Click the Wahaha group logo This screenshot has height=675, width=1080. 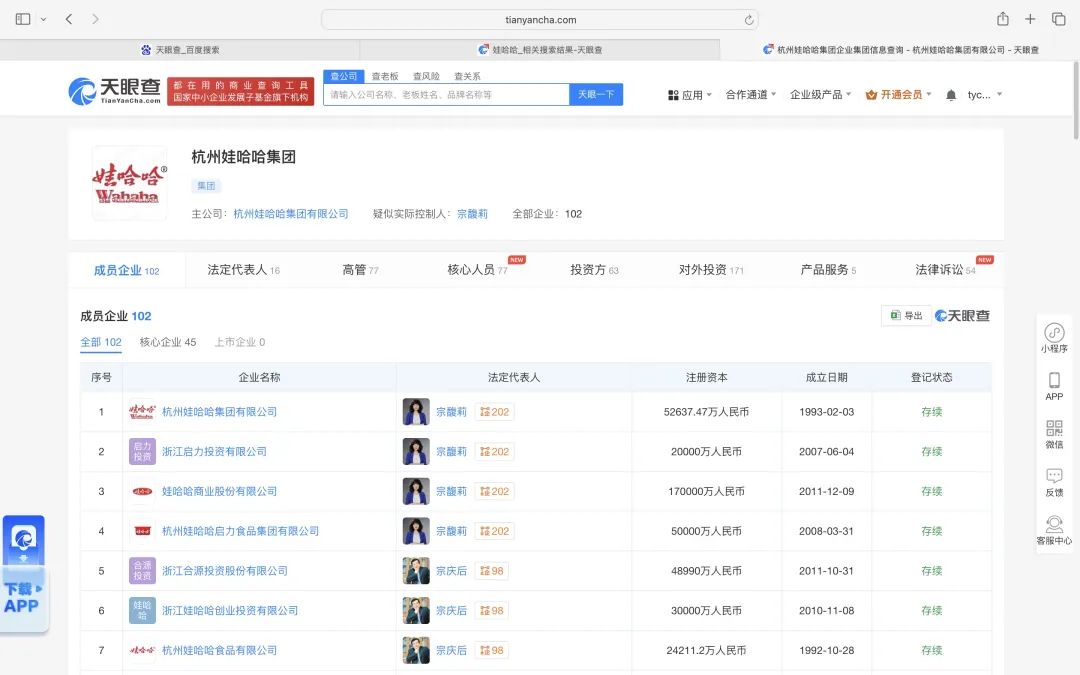(129, 183)
